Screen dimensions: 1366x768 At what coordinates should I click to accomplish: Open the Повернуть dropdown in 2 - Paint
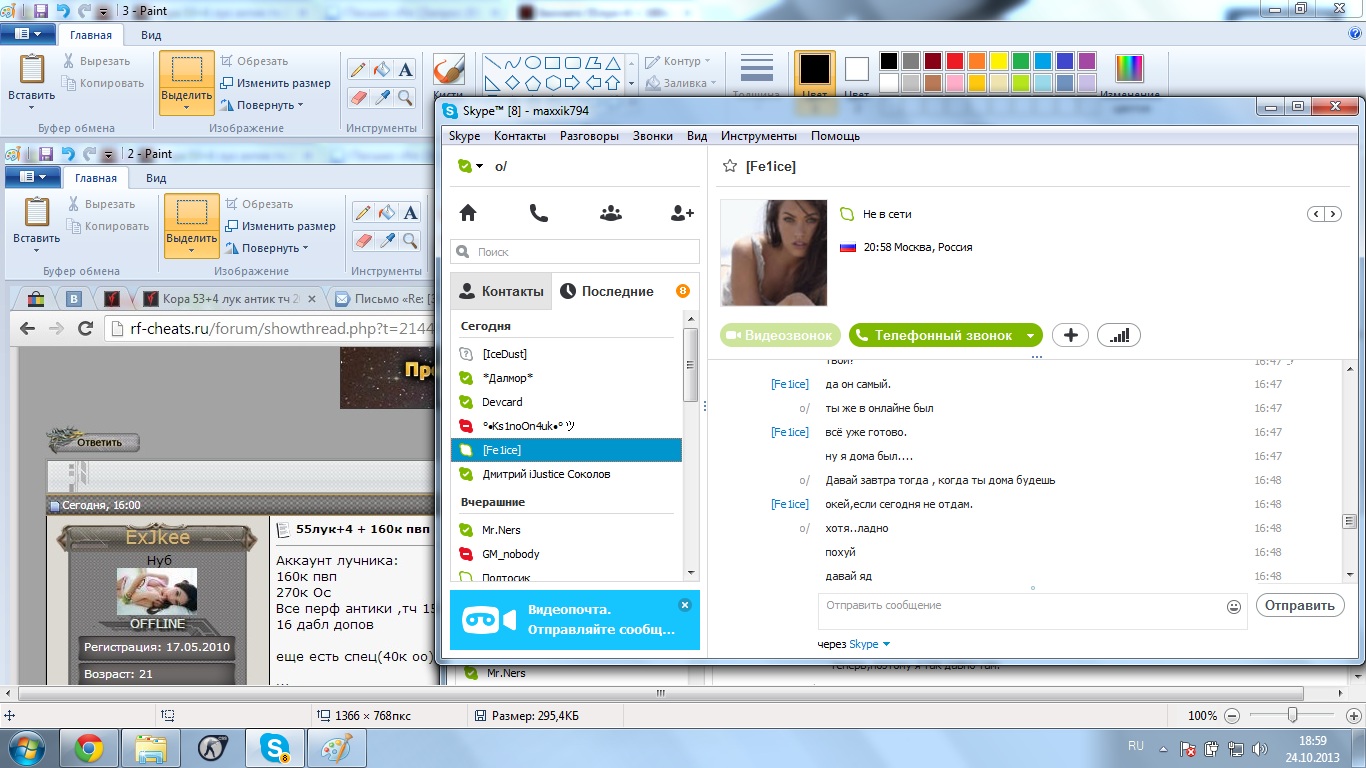[x=267, y=248]
